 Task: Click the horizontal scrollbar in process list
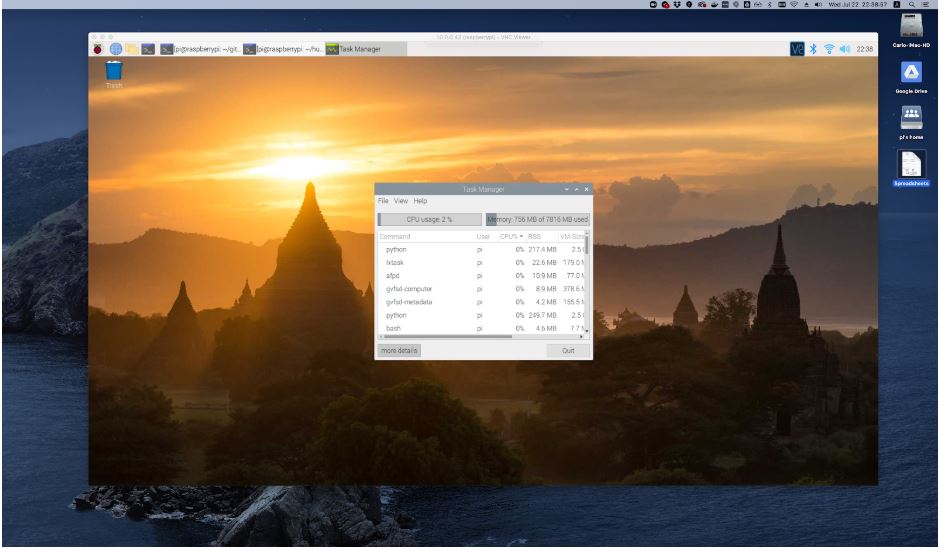click(448, 337)
